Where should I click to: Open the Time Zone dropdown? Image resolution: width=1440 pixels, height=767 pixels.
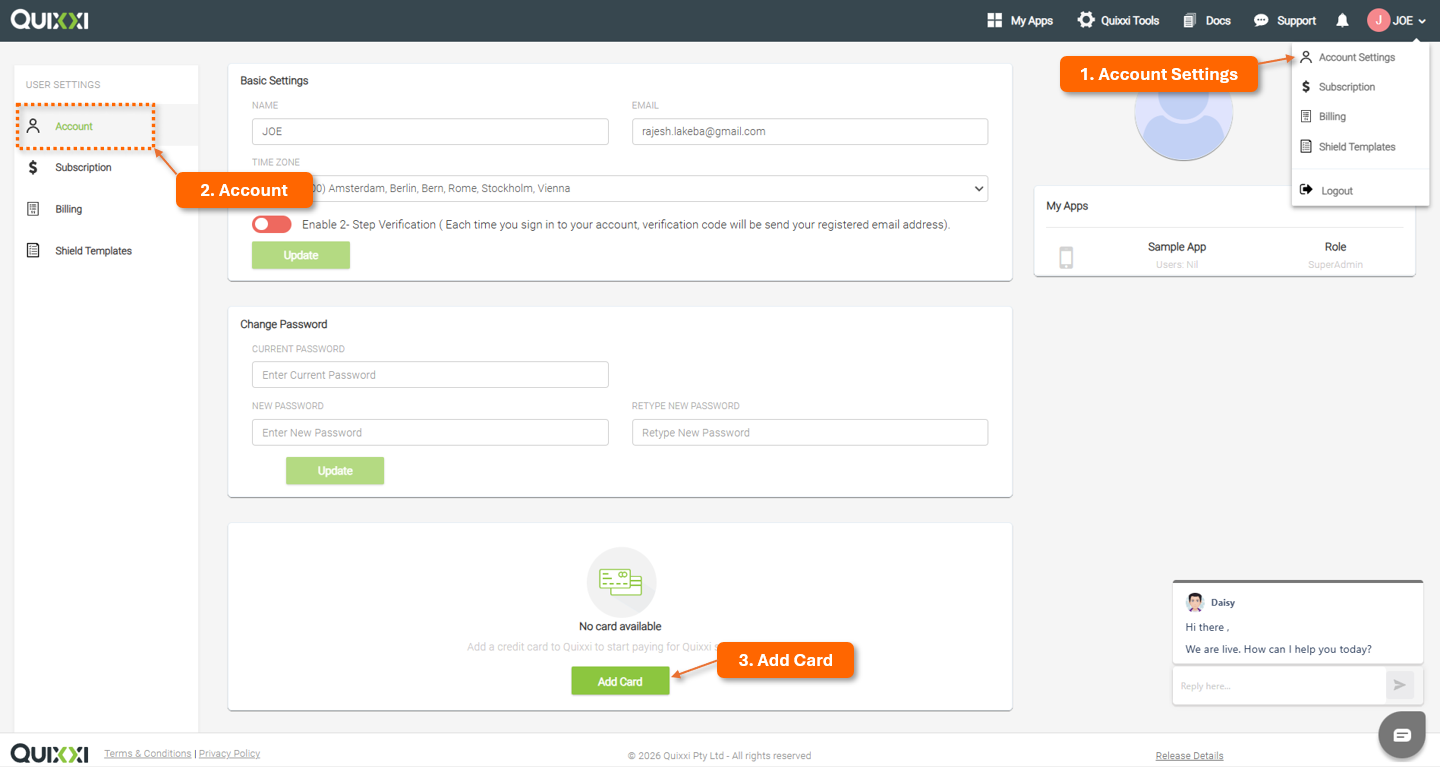point(620,188)
